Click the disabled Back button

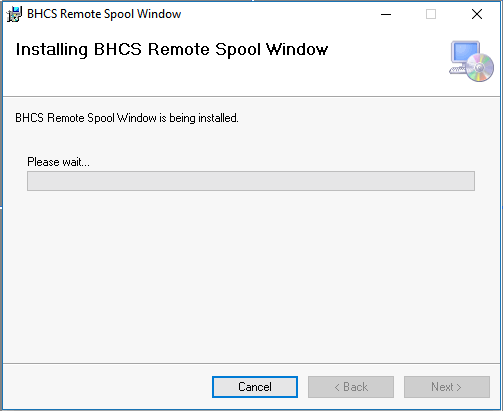(351, 387)
